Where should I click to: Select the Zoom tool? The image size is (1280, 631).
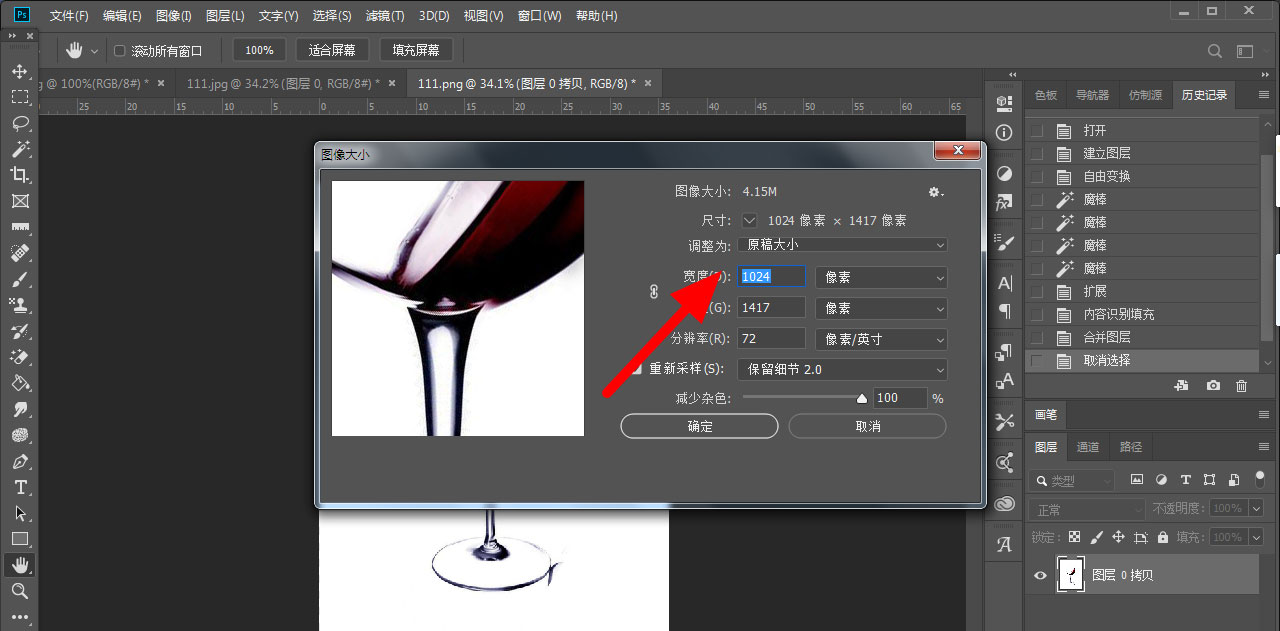20,591
